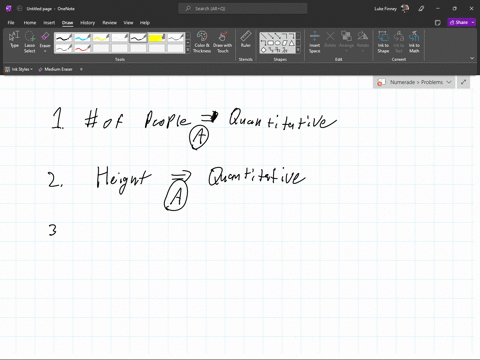
Task: Expand page to full view
Action: coord(463,82)
